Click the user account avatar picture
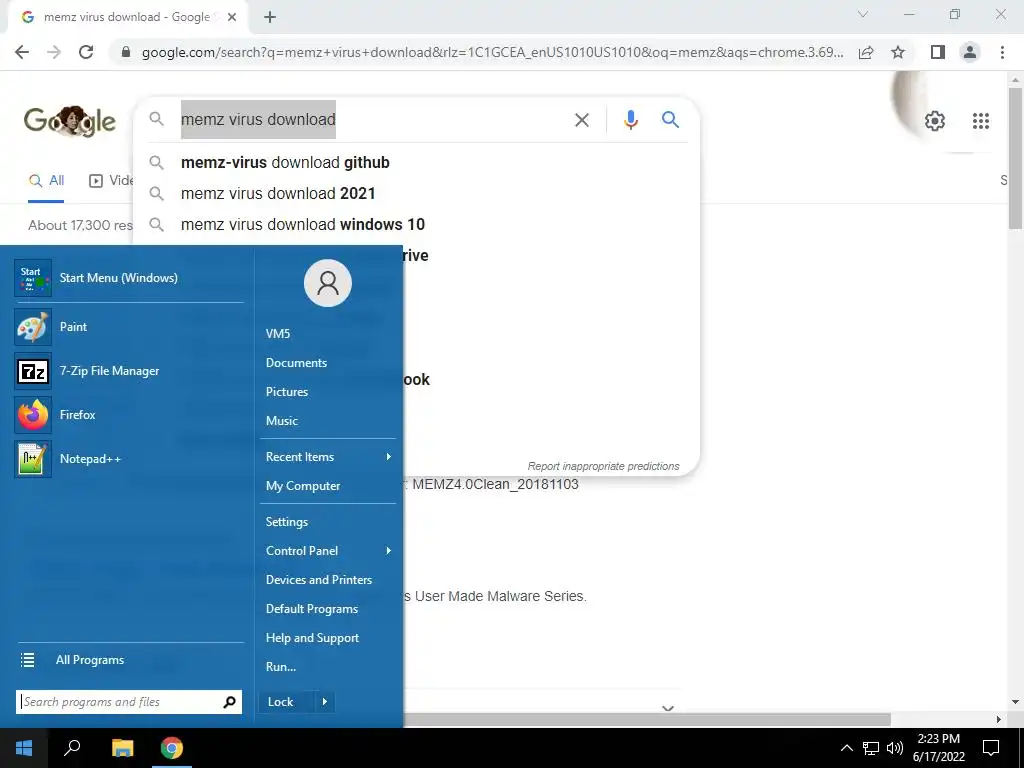 328,283
